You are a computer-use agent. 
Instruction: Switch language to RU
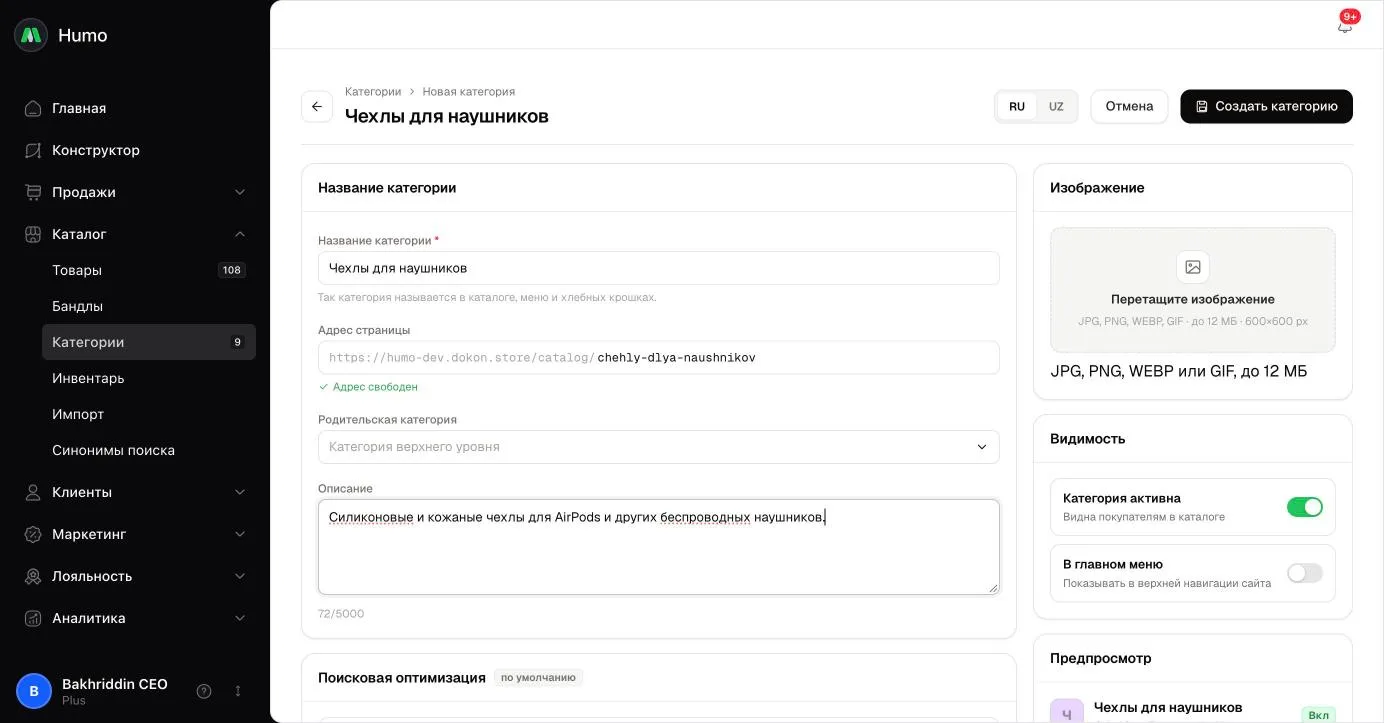coord(1017,107)
